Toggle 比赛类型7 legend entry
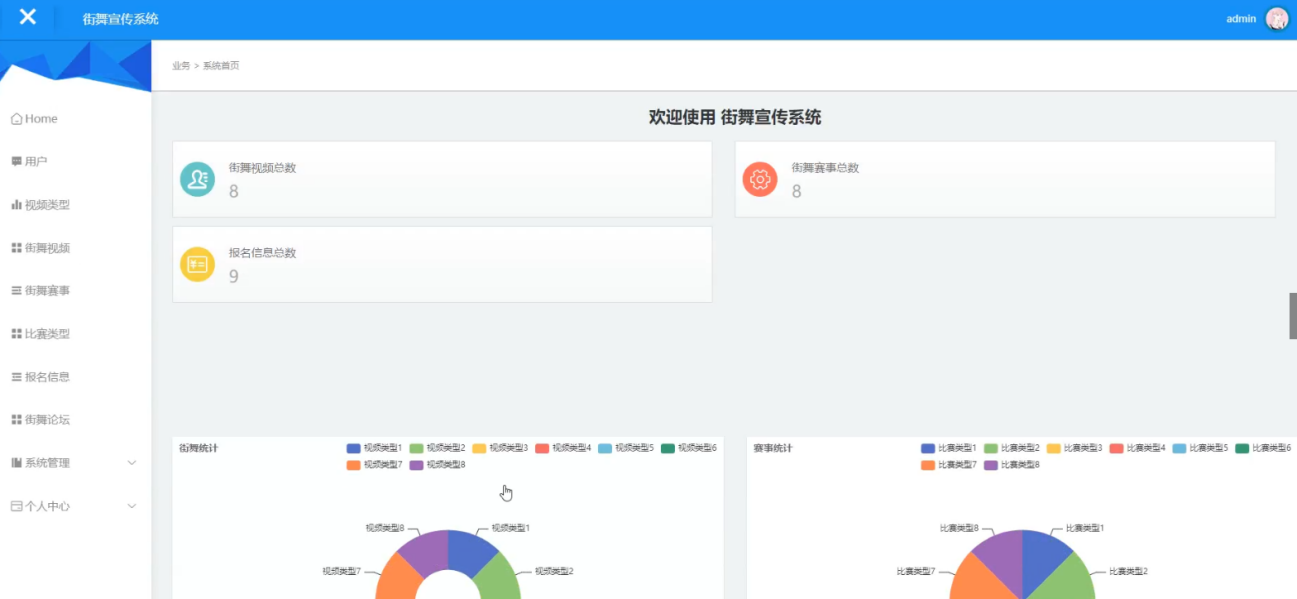 click(x=949, y=465)
